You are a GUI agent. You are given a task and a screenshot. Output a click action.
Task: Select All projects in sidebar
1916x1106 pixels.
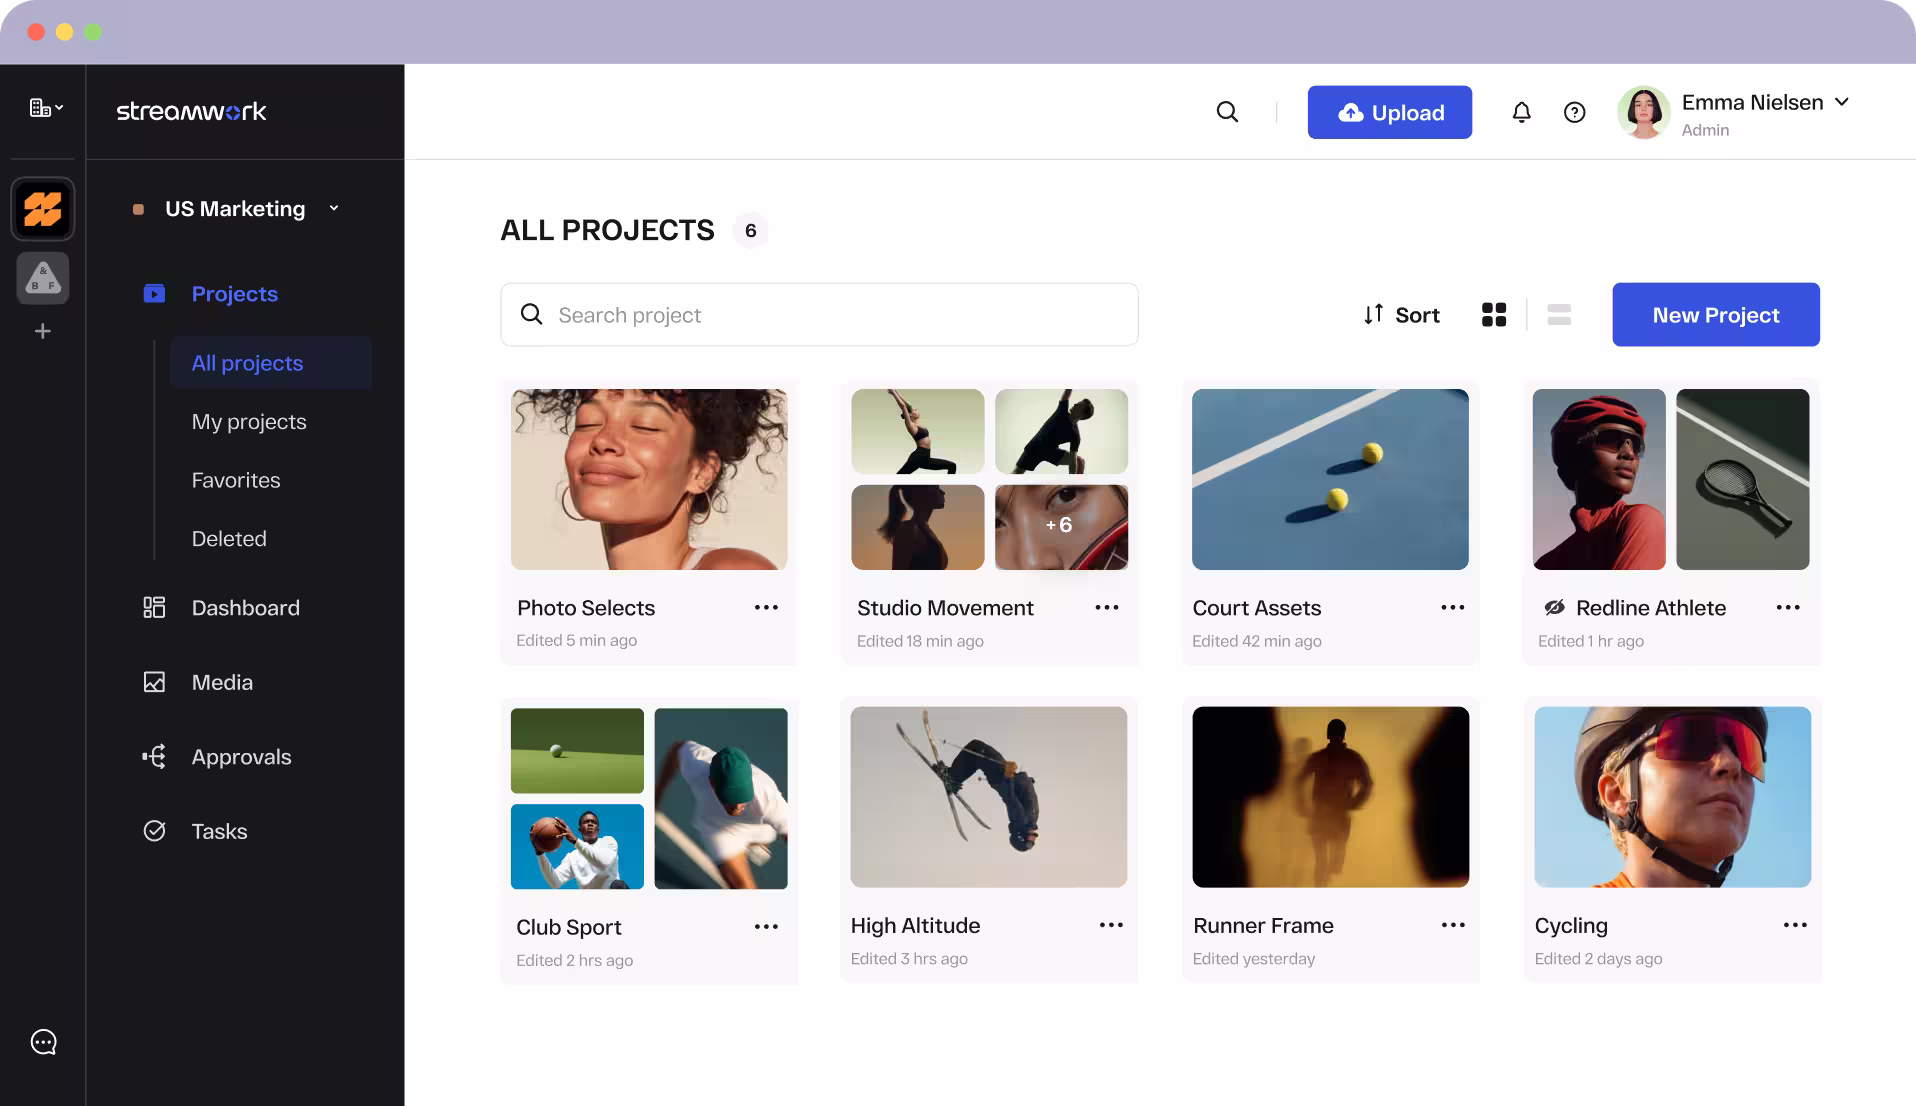point(271,363)
